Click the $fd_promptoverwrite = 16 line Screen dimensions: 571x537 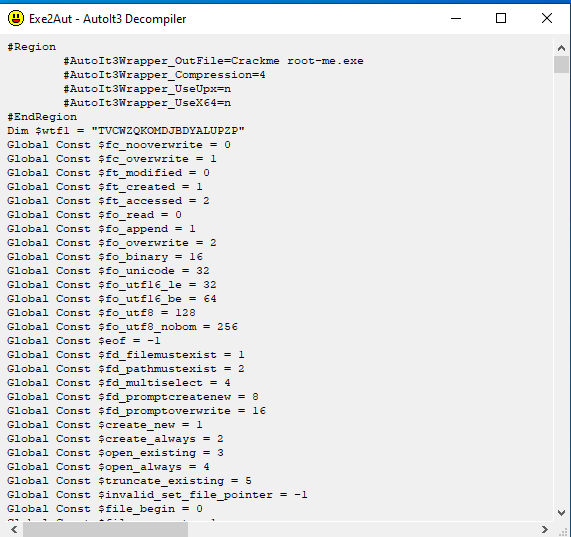point(136,411)
